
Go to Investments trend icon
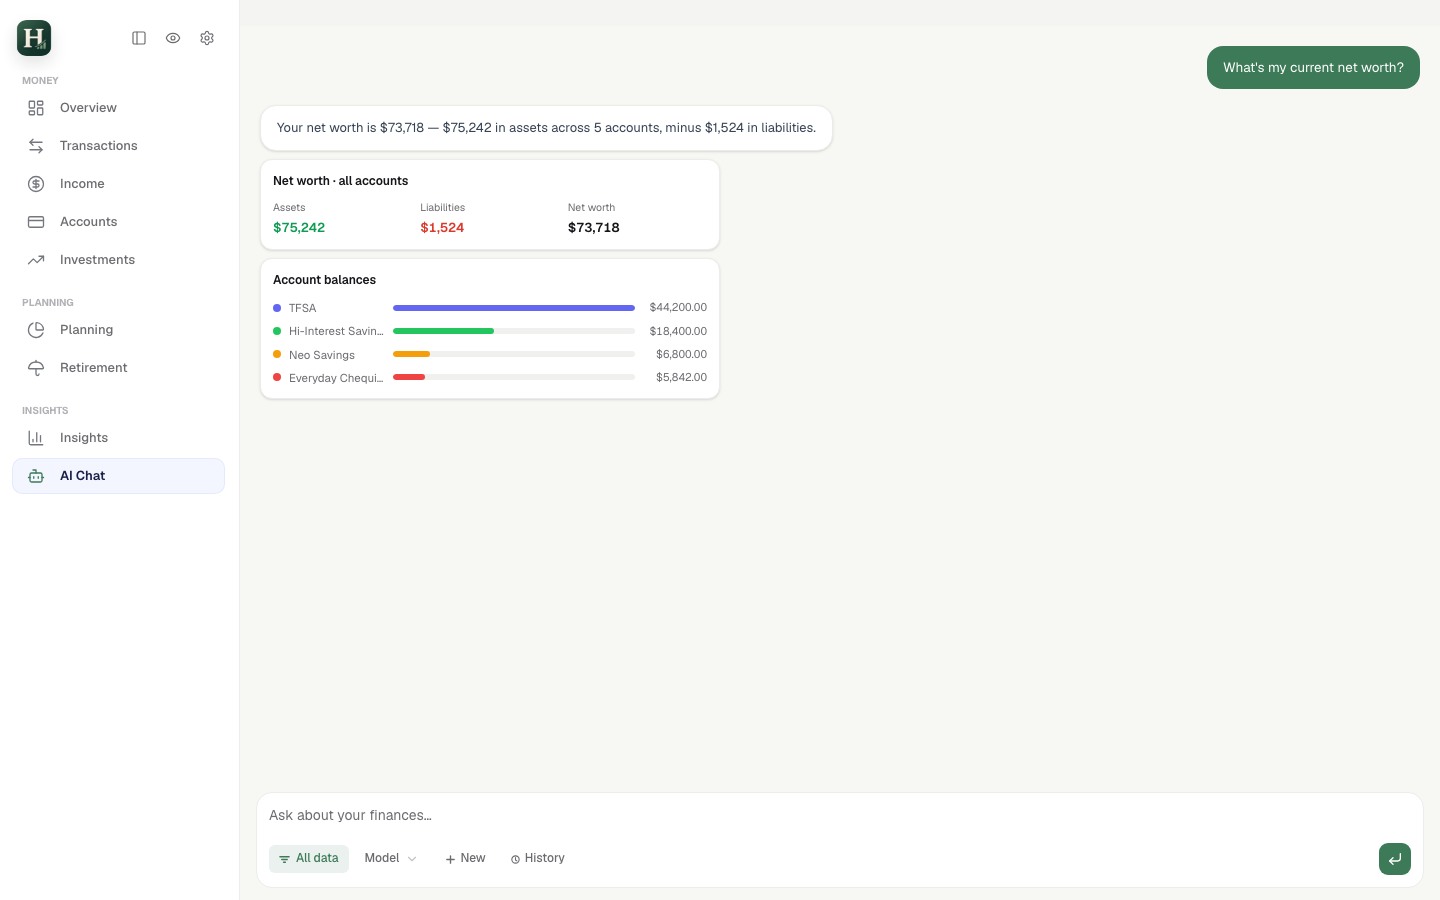point(36,260)
